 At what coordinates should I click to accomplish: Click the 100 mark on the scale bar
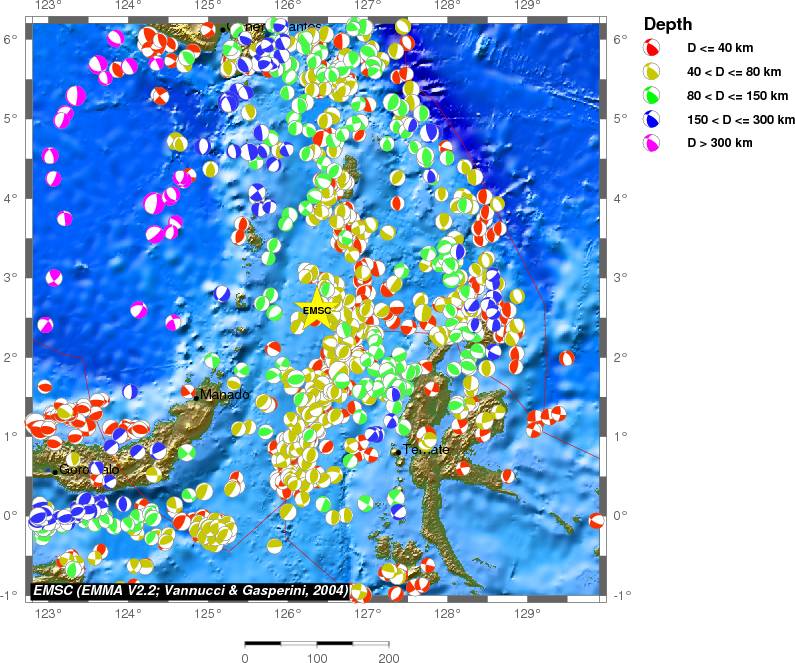coord(317,658)
